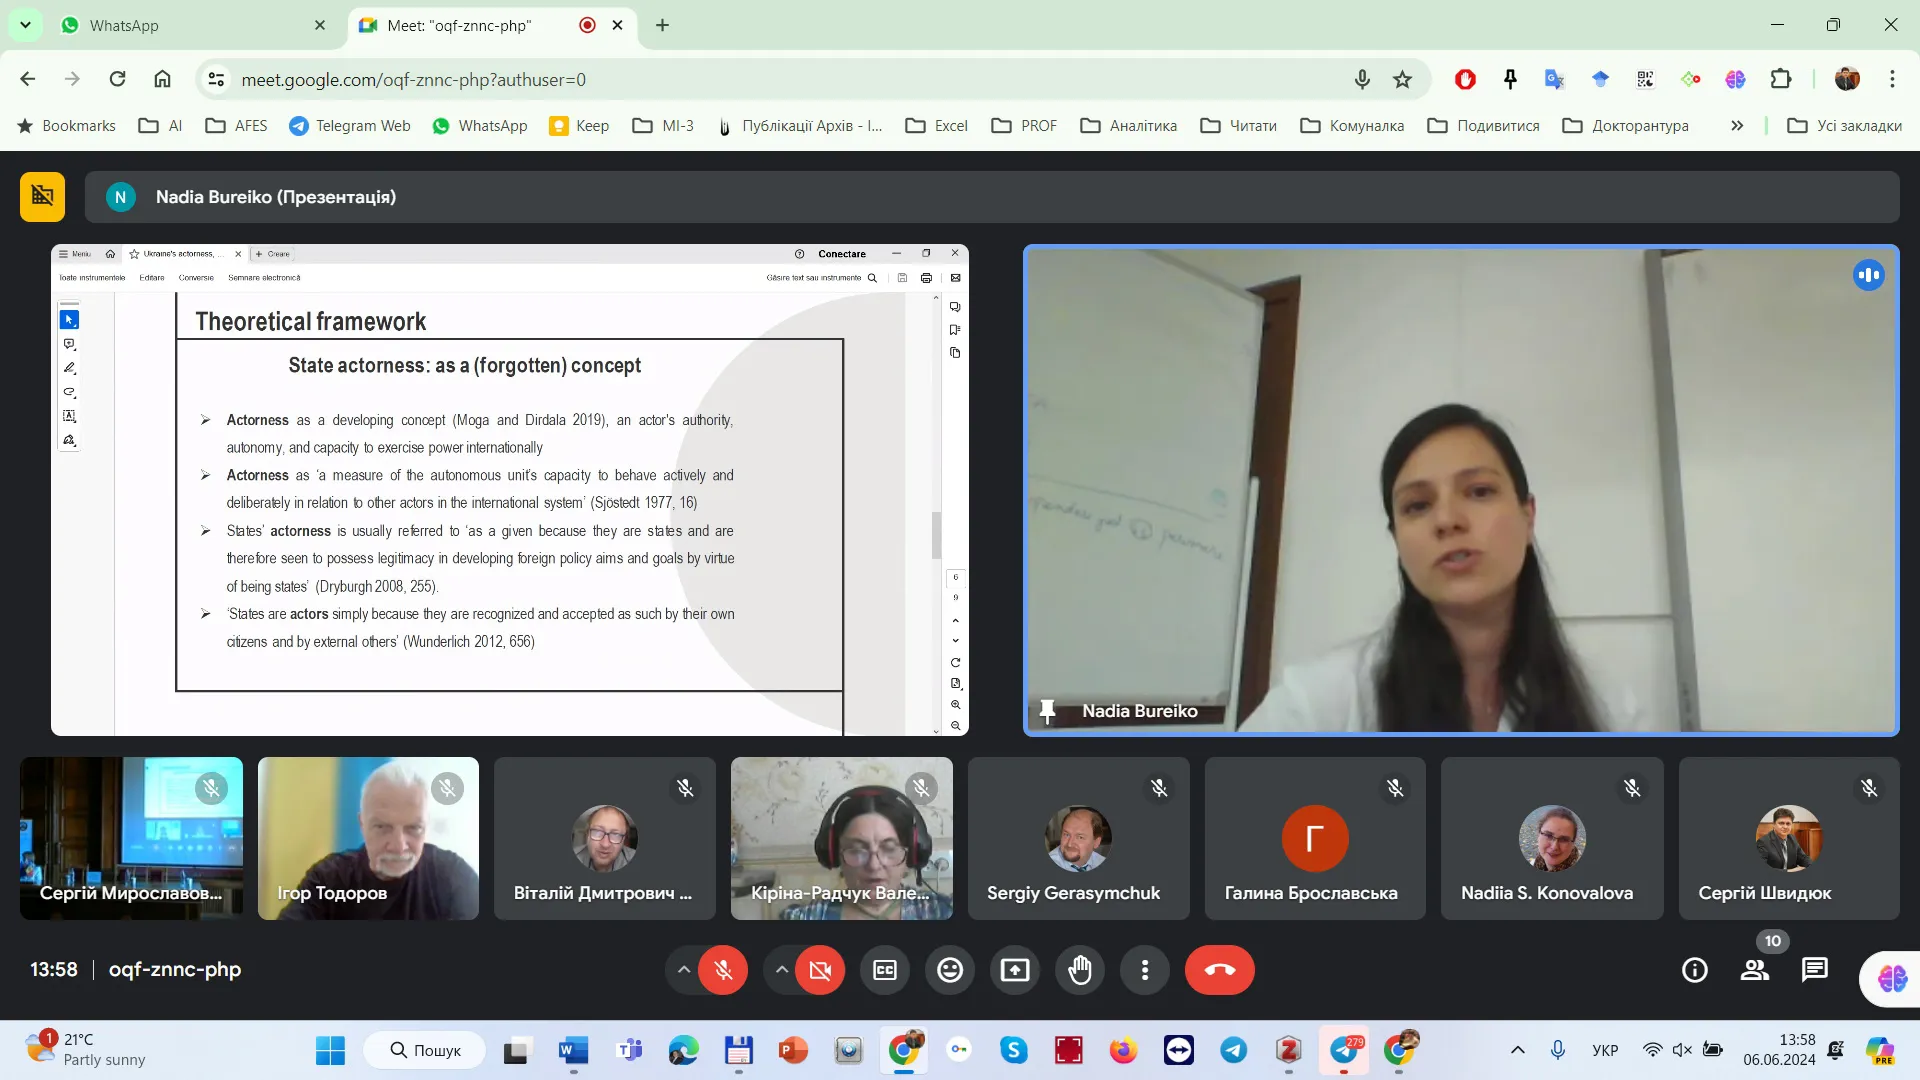Open more options three-dot menu

coord(1145,970)
